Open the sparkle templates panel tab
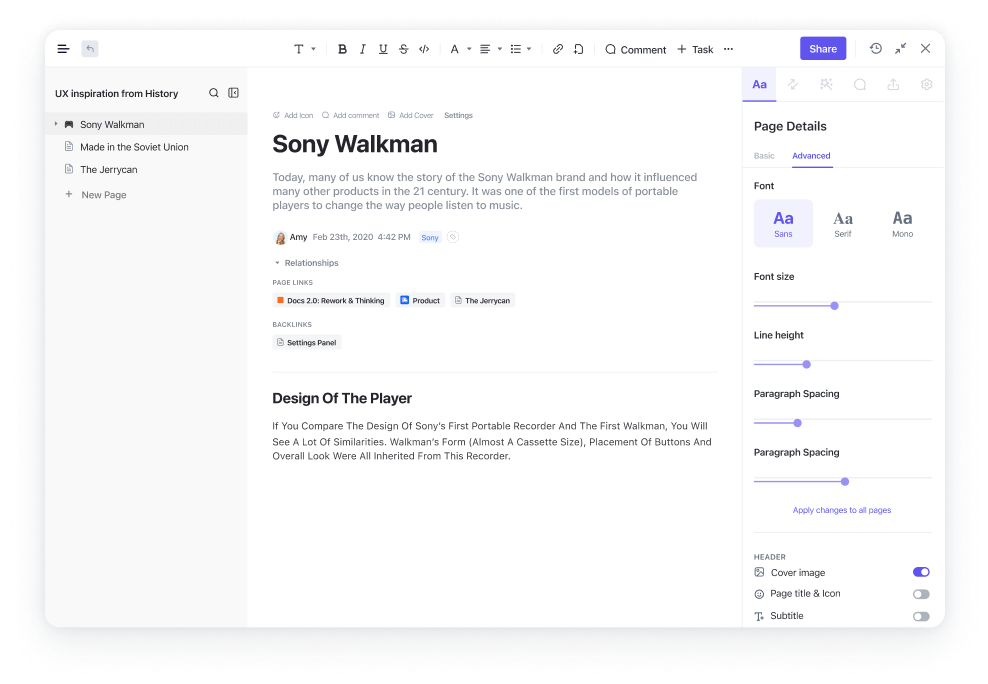Image resolution: width=988 pixels, height=684 pixels. (x=826, y=84)
